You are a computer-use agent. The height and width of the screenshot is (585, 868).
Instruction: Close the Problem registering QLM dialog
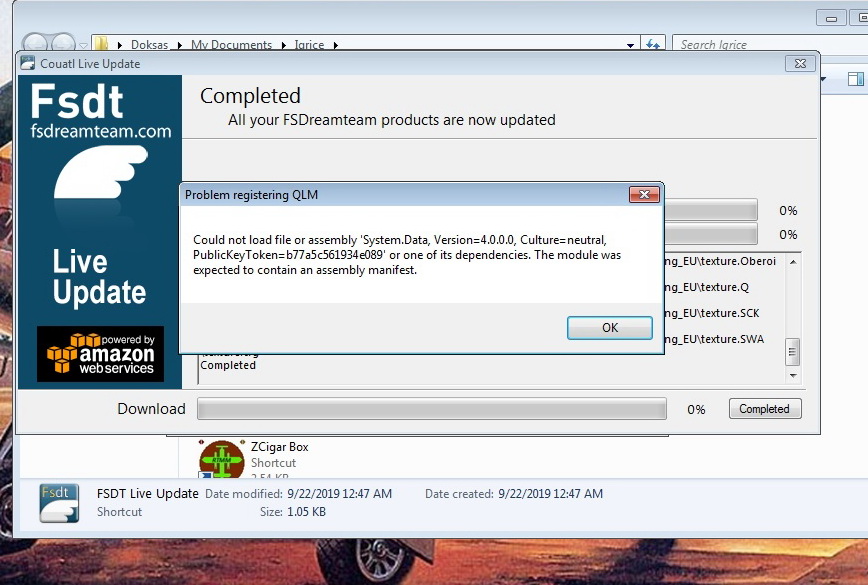644,194
